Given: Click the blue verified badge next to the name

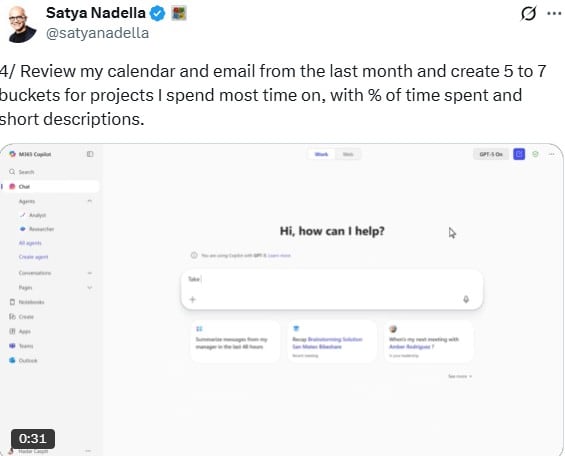Looking at the screenshot, I should click(x=157, y=14).
